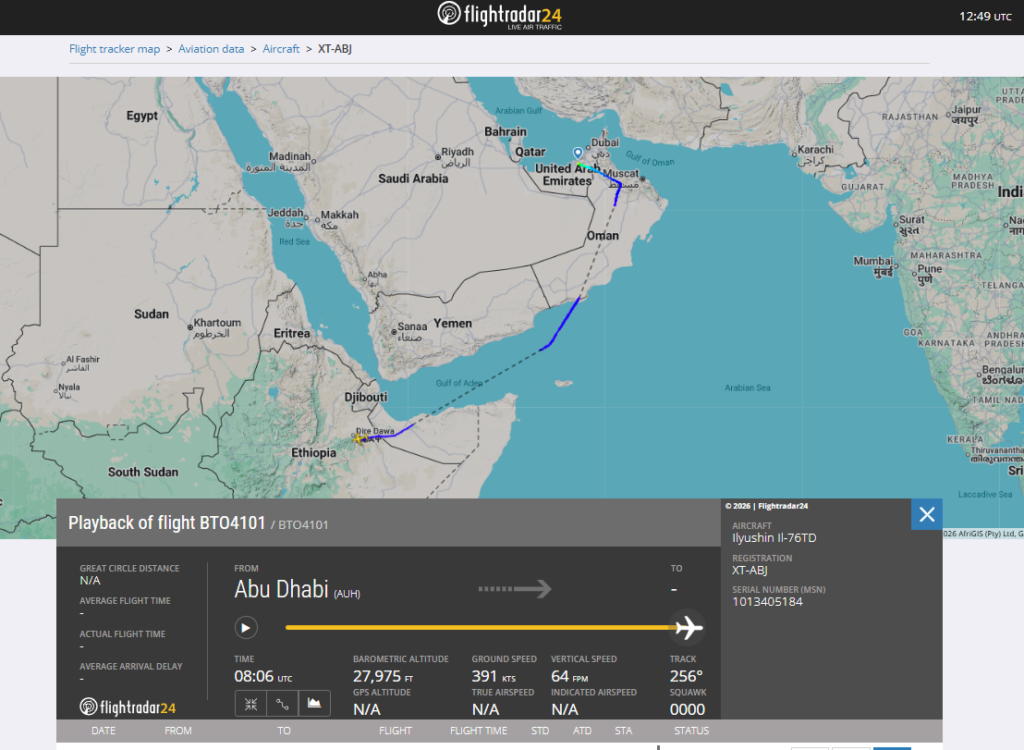This screenshot has width=1024, height=750.
Task: Click the STA column header
Action: tap(623, 730)
